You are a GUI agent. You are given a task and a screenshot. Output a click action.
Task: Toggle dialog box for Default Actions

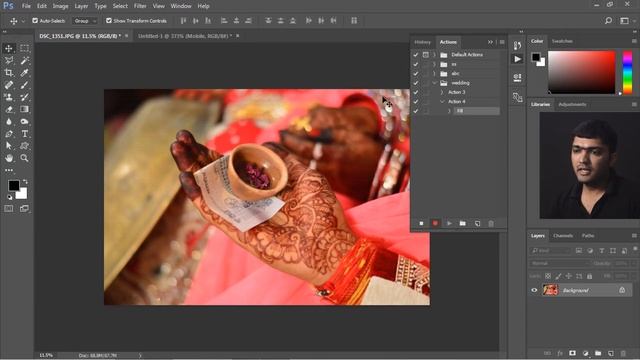[425, 55]
